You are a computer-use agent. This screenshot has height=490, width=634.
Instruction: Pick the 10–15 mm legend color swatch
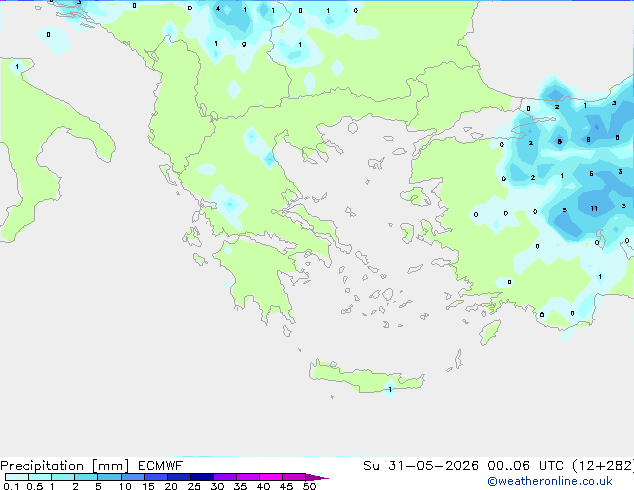tap(133, 477)
